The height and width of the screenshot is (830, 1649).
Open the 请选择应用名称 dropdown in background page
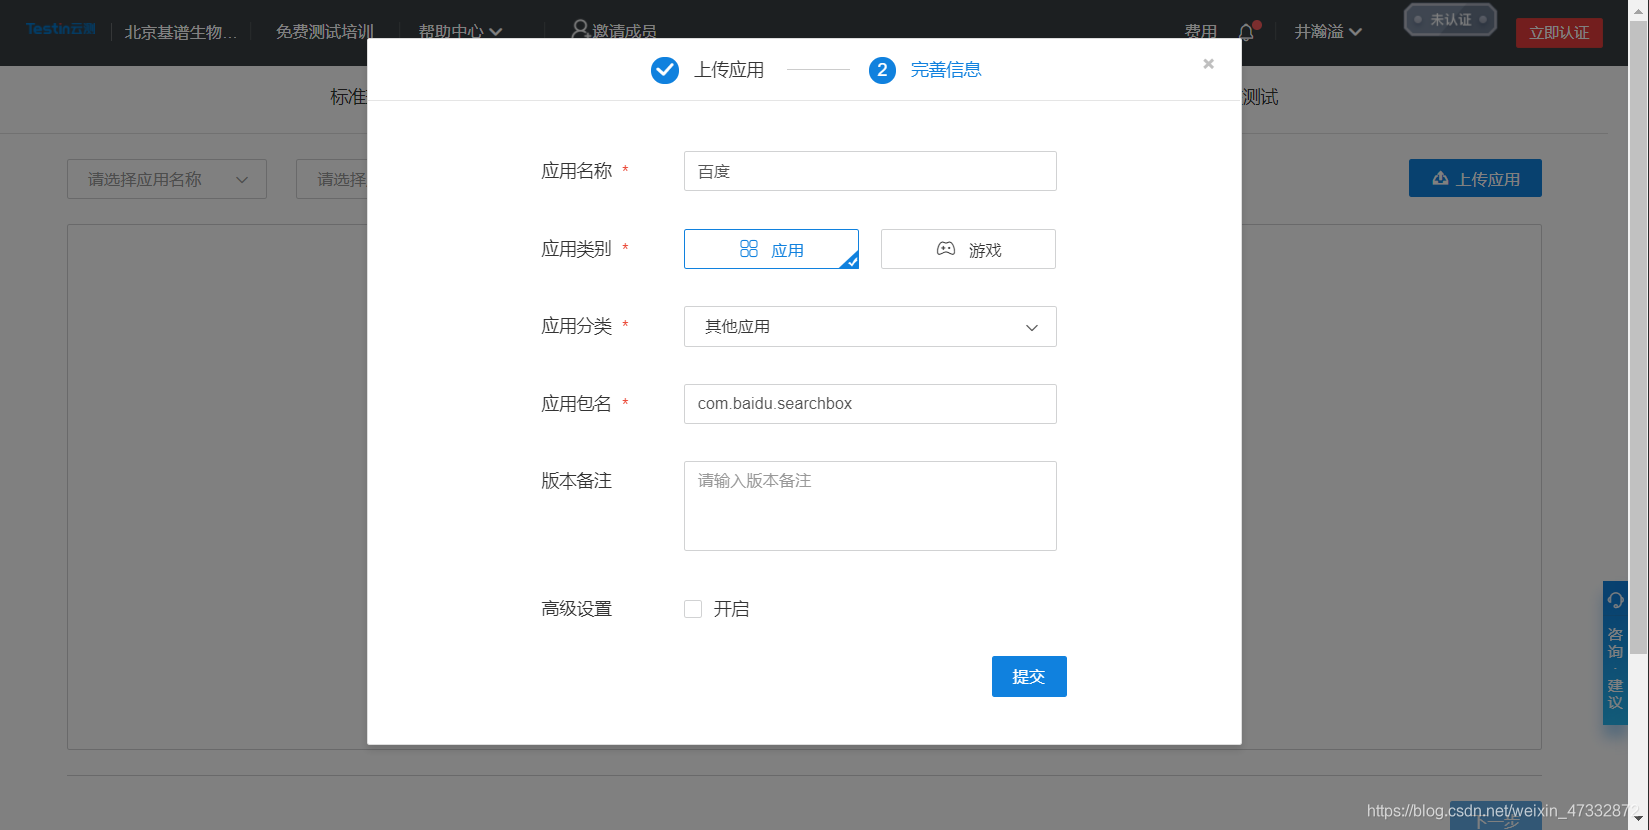167,179
